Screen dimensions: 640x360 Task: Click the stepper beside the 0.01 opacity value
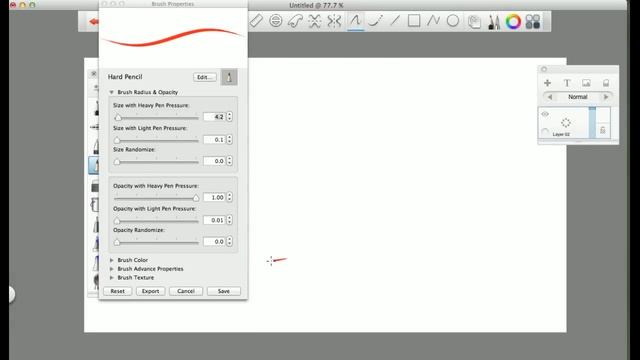pyautogui.click(x=229, y=220)
